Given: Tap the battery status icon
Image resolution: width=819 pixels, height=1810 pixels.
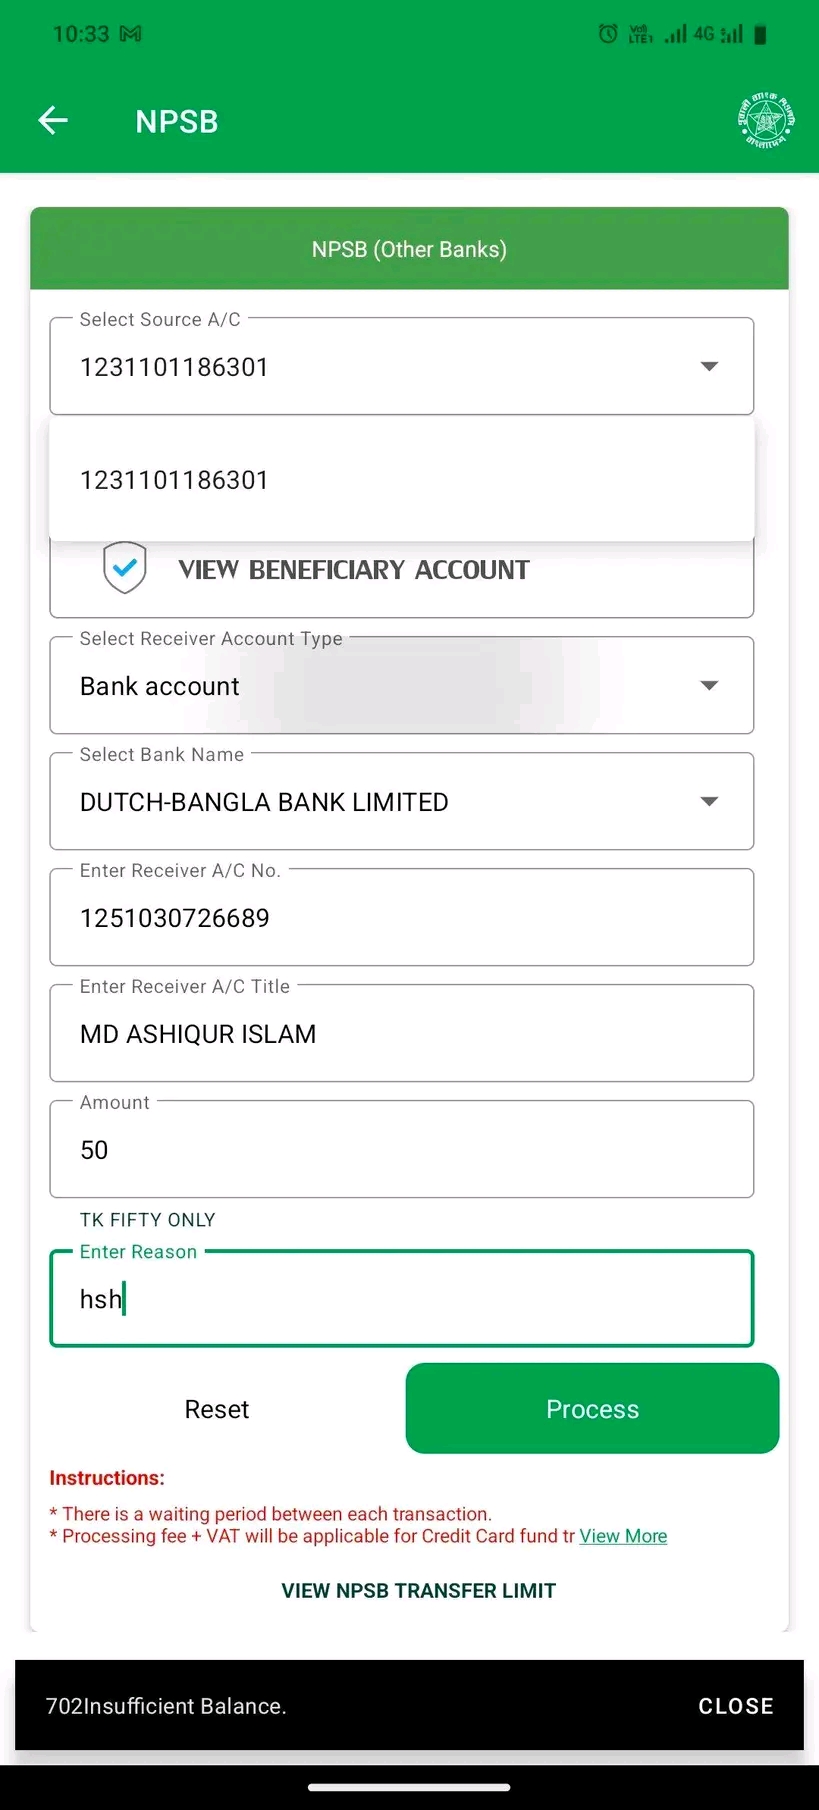Looking at the screenshot, I should (x=760, y=34).
